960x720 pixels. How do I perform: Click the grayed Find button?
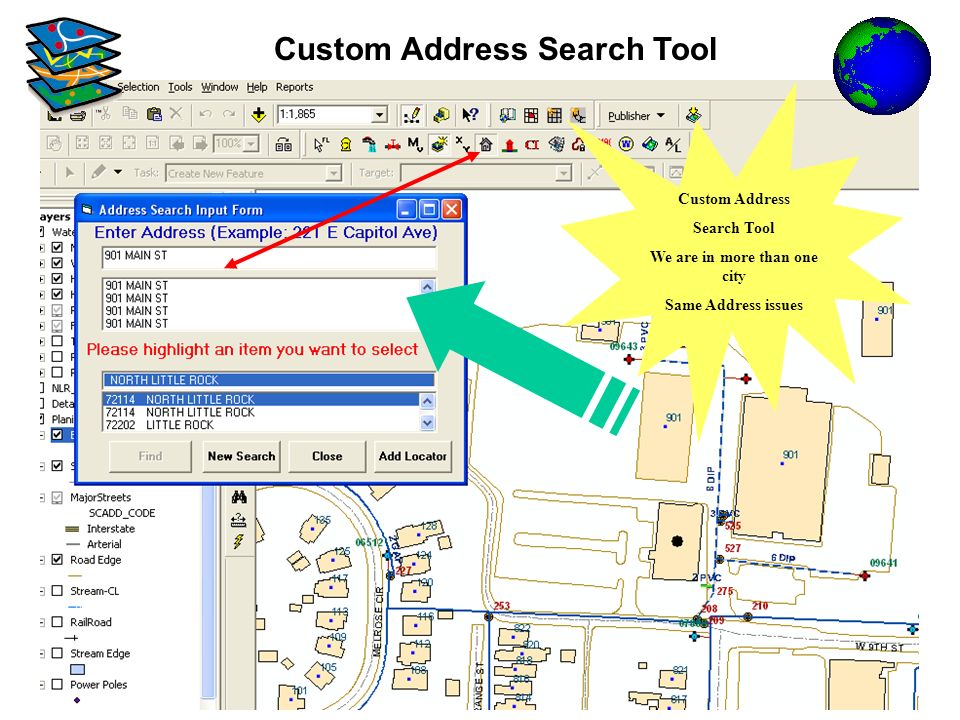150,456
